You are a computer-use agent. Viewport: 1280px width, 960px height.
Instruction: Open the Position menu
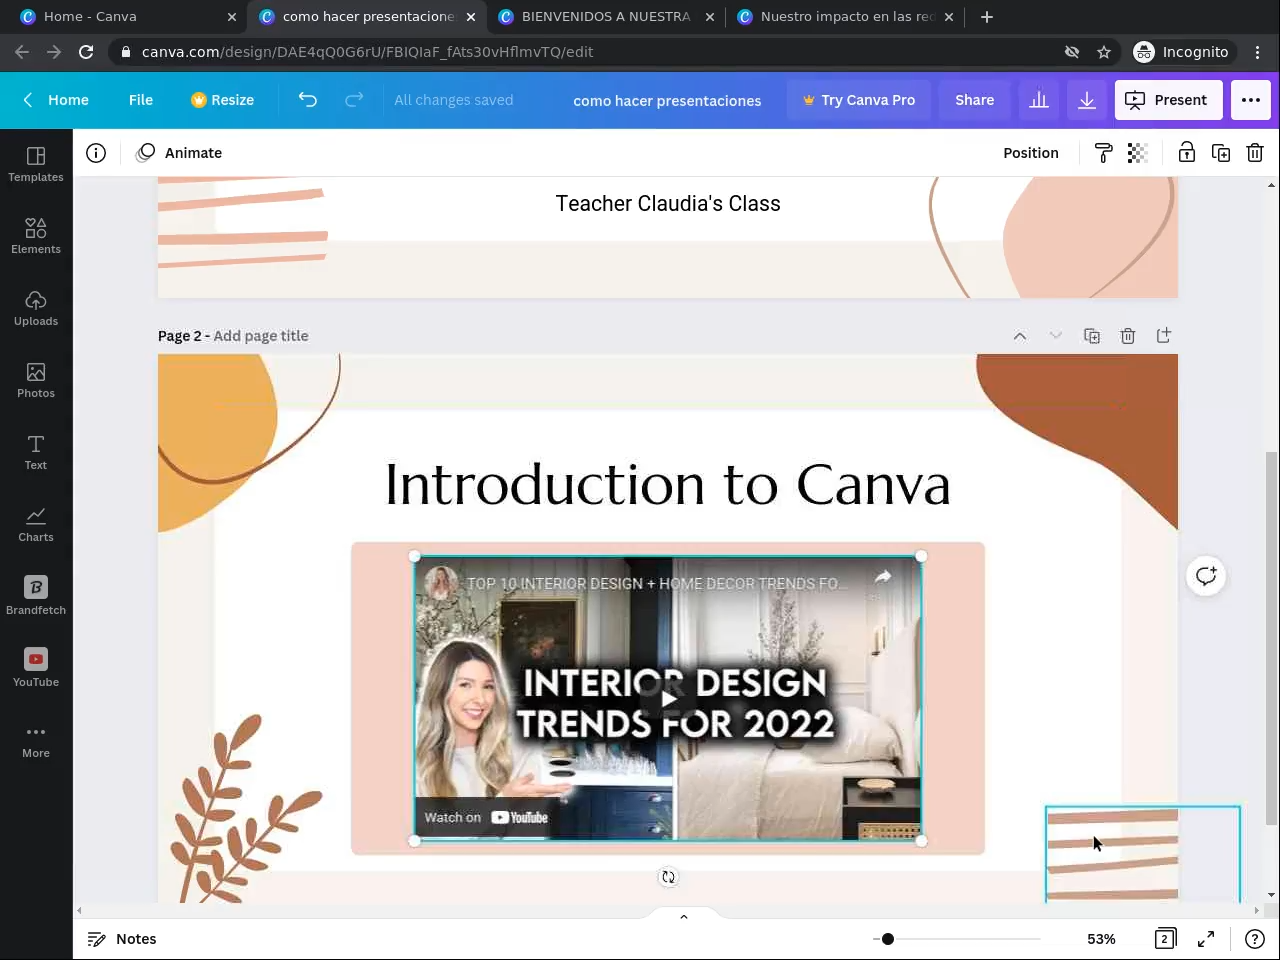[1031, 153]
